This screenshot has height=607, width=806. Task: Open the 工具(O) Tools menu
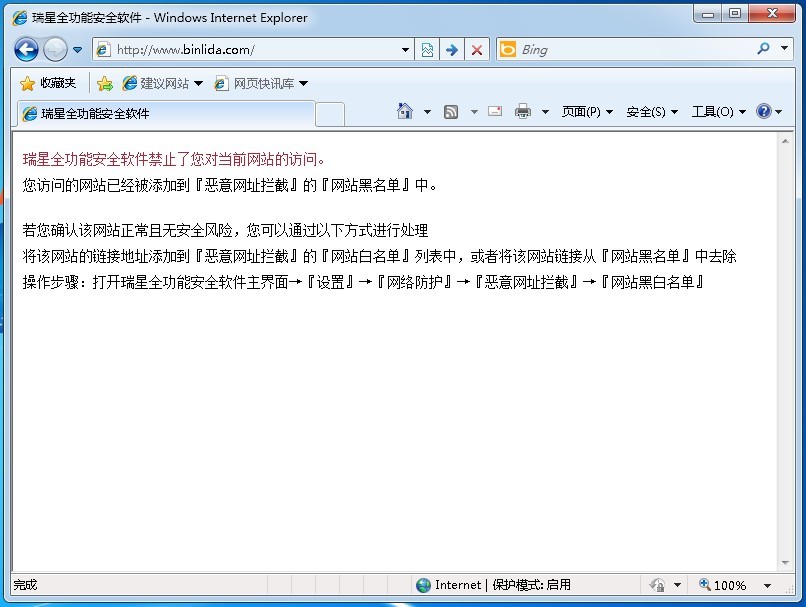[718, 112]
